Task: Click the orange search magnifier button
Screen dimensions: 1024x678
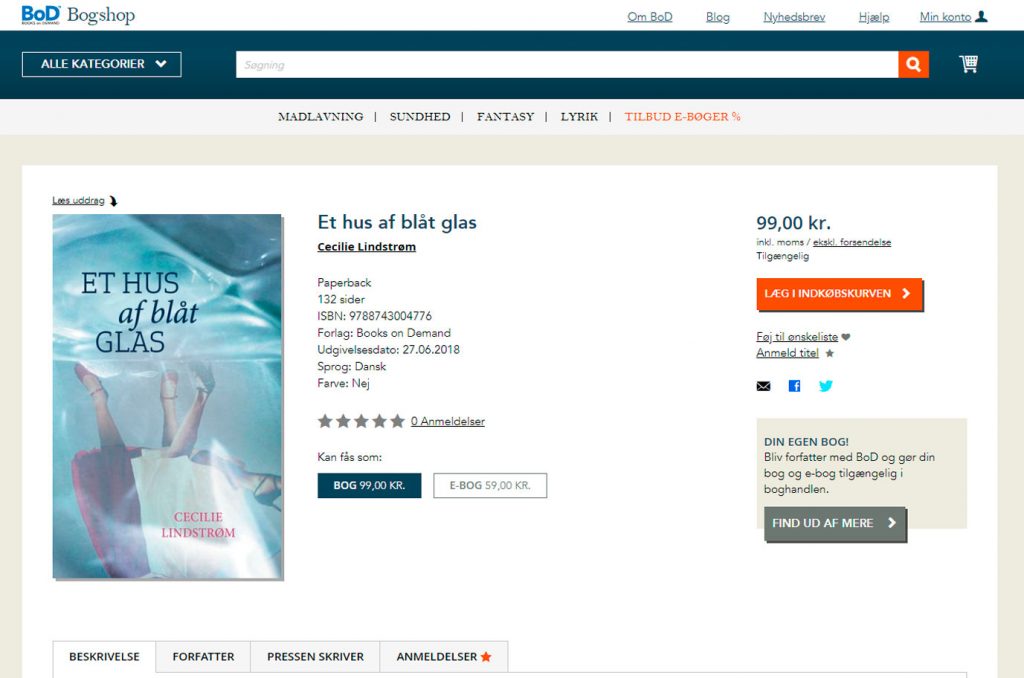Action: [913, 65]
